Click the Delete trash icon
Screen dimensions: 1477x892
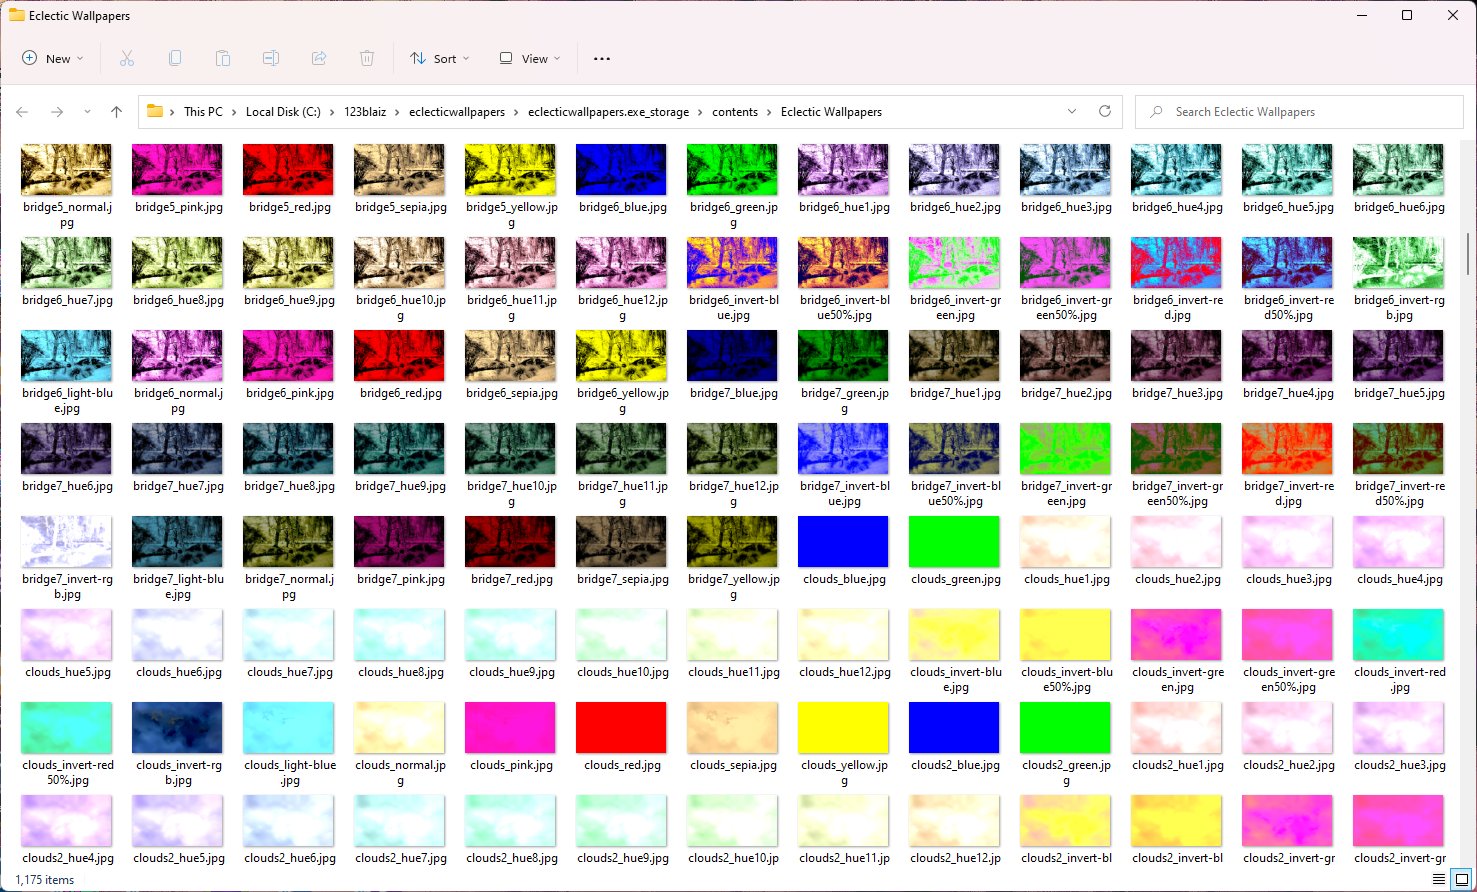click(367, 59)
